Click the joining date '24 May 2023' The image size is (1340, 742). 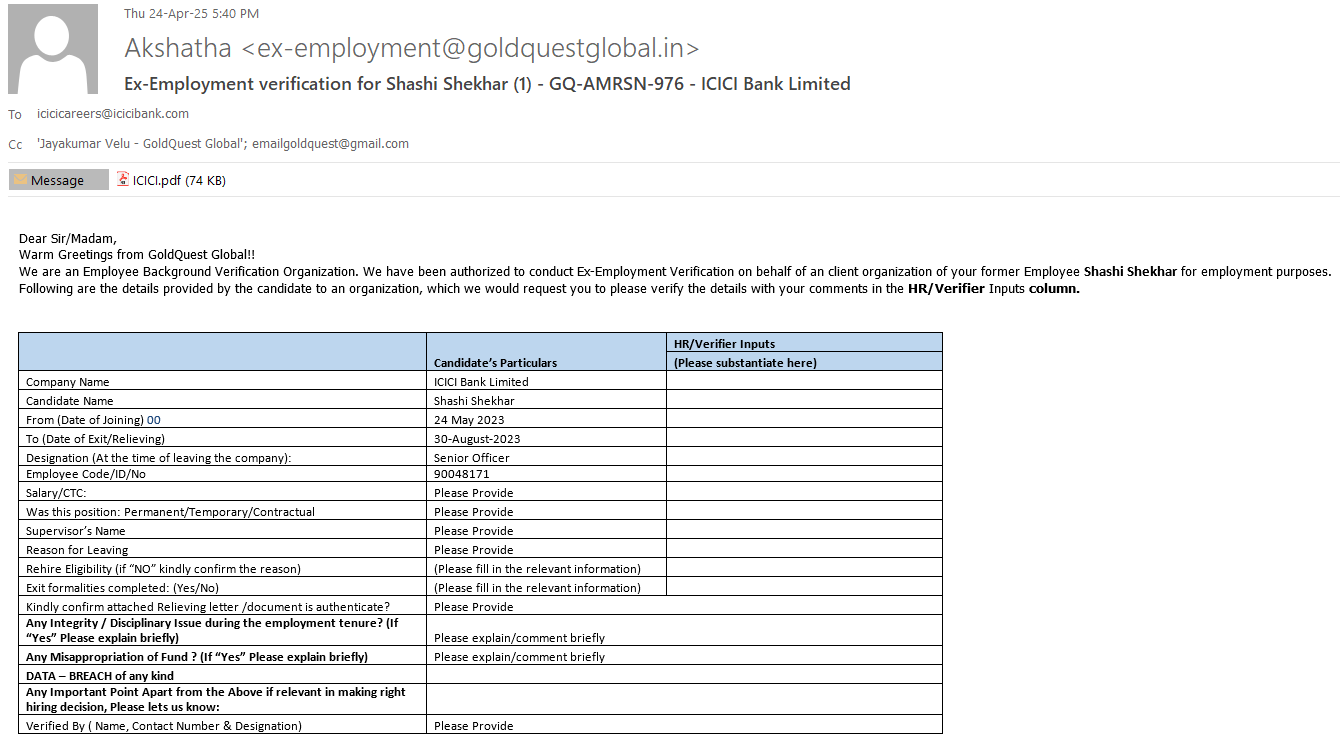coord(469,420)
